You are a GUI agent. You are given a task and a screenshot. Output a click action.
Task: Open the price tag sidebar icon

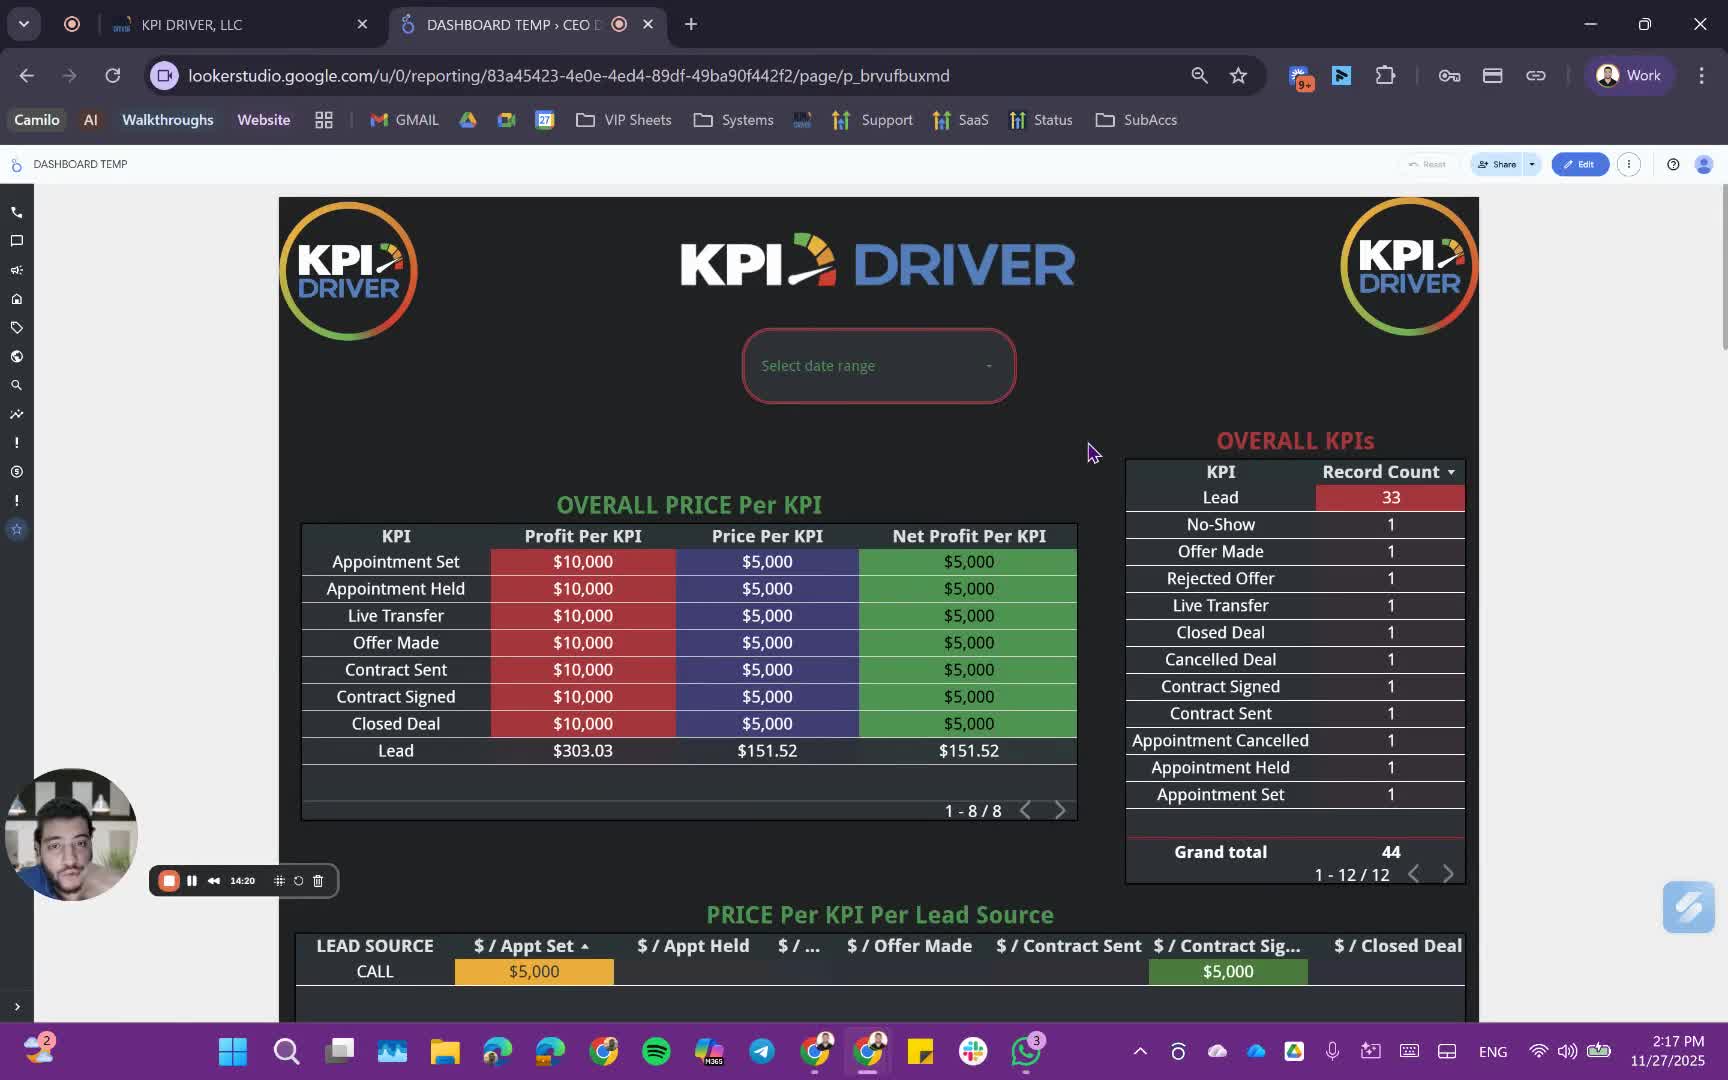click(x=16, y=327)
